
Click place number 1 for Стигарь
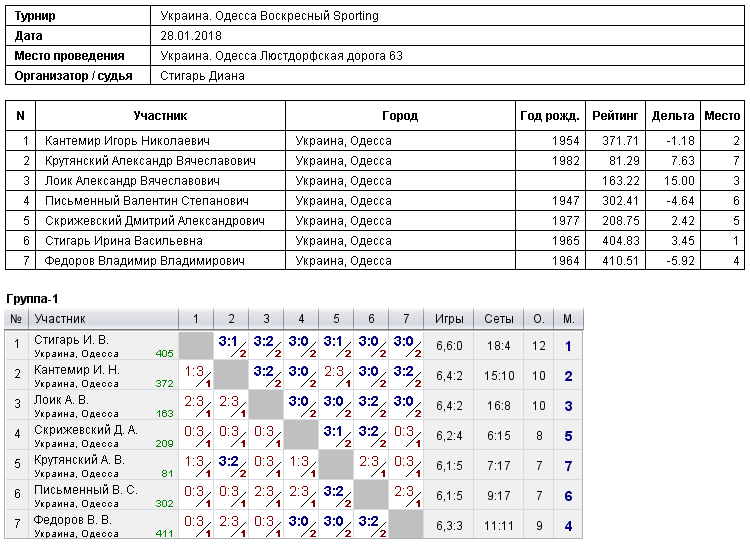click(568, 346)
